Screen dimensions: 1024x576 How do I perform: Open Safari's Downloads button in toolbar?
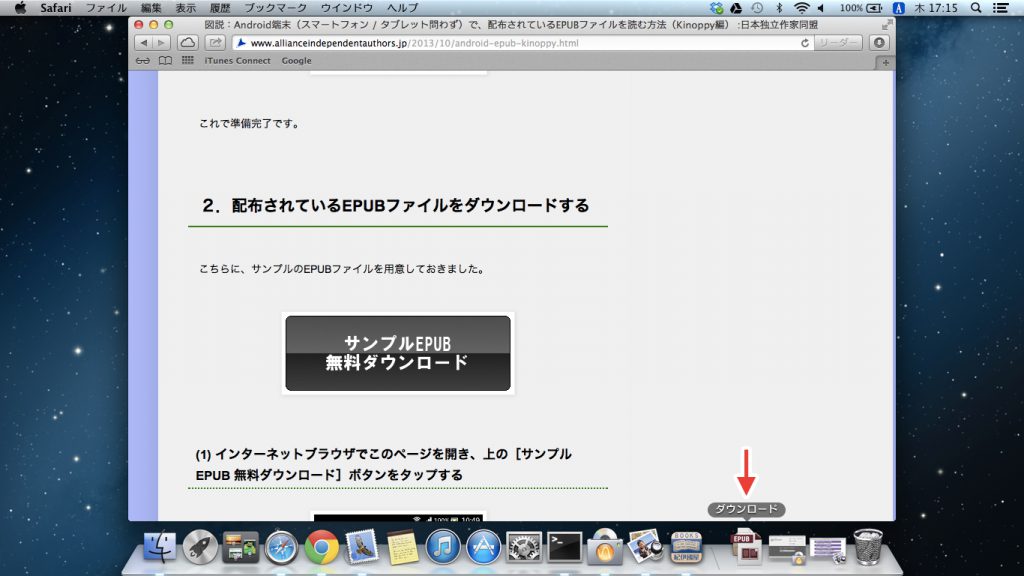coord(879,43)
